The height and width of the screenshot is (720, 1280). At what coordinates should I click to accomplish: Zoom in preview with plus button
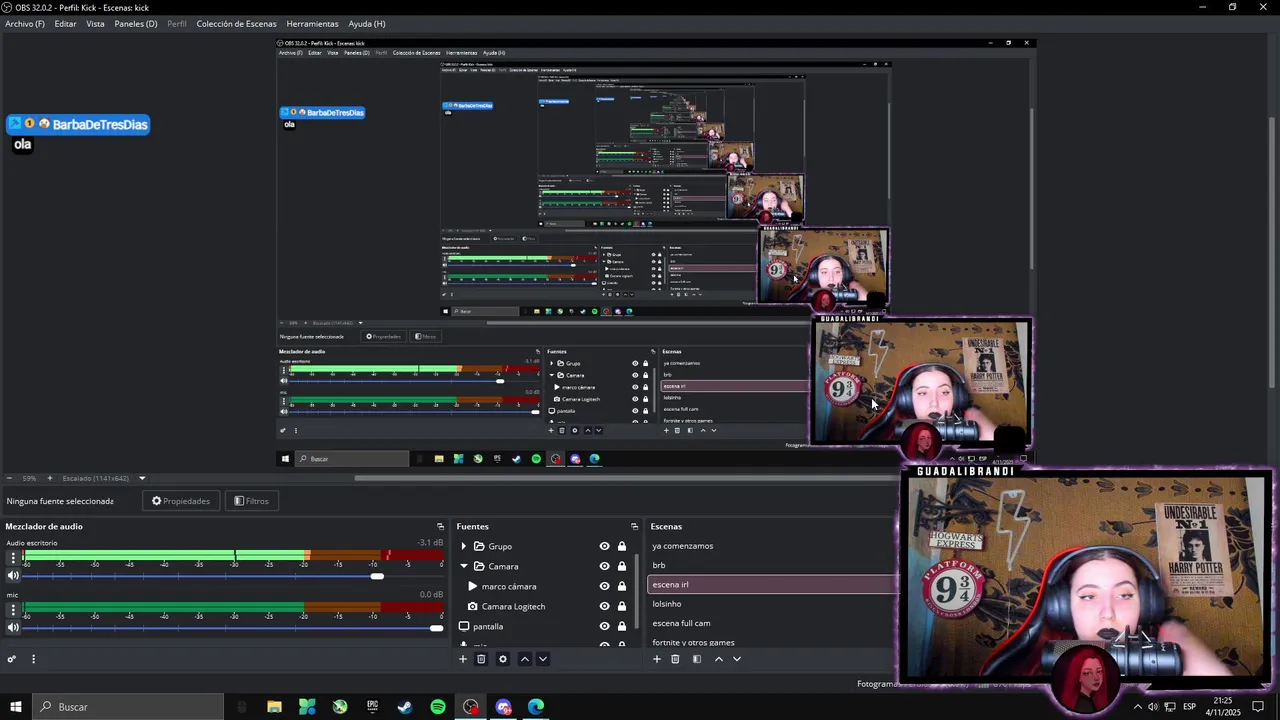point(50,478)
